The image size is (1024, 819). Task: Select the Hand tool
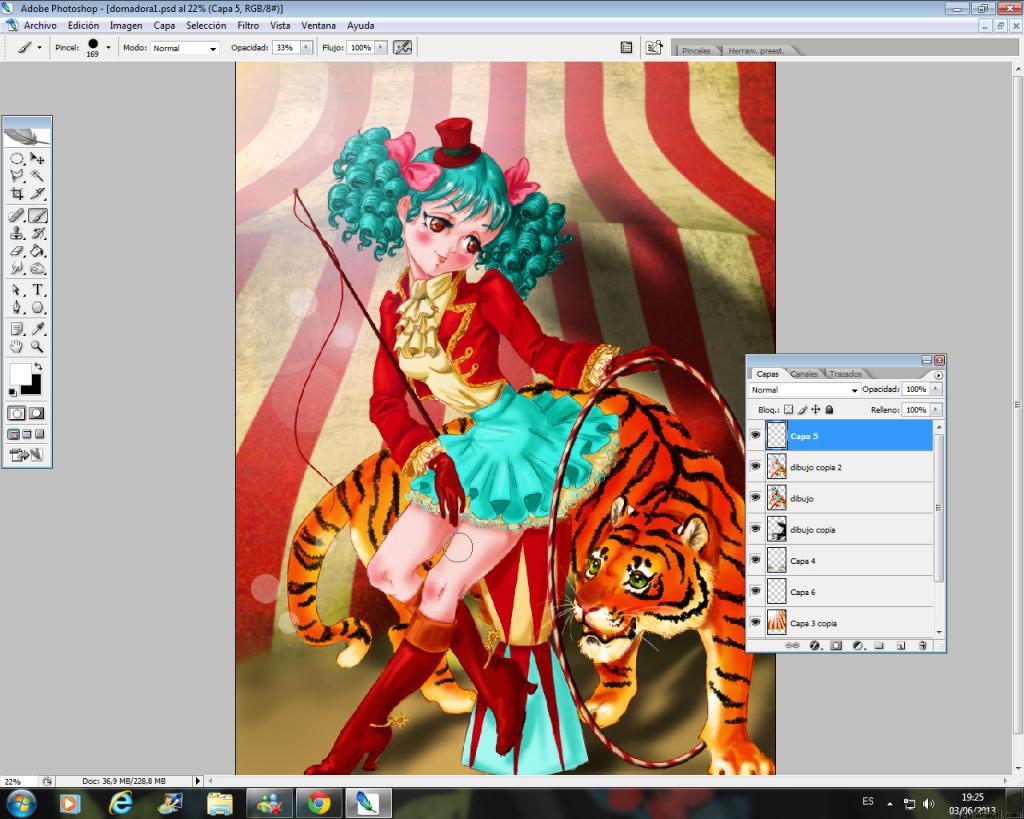(17, 347)
